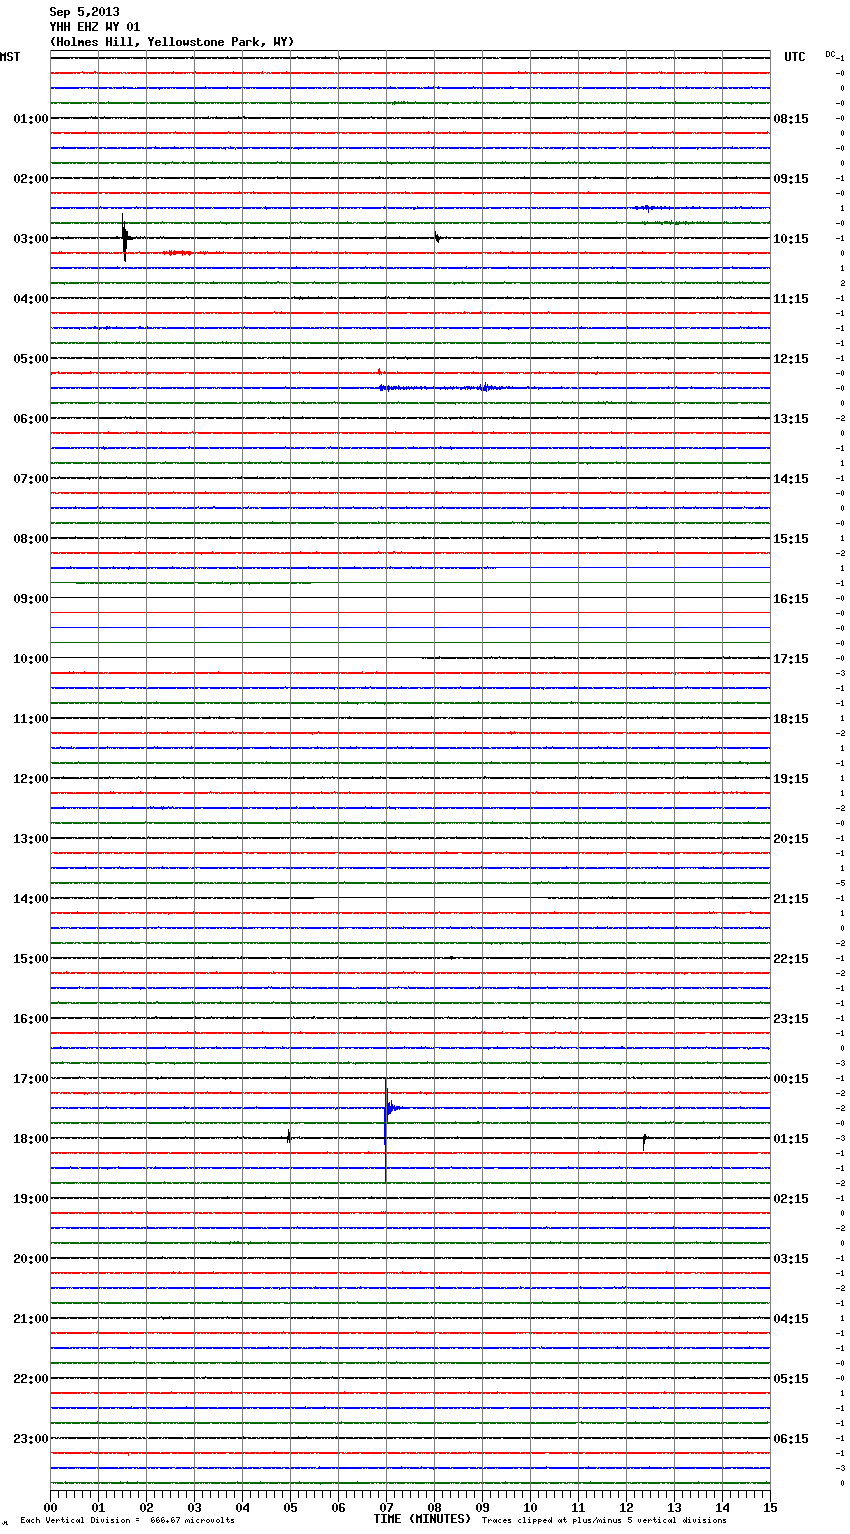This screenshot has height=1534, width=850.
Task: Click the 'Each Vertical Division' scale note
Action: pos(127,1521)
